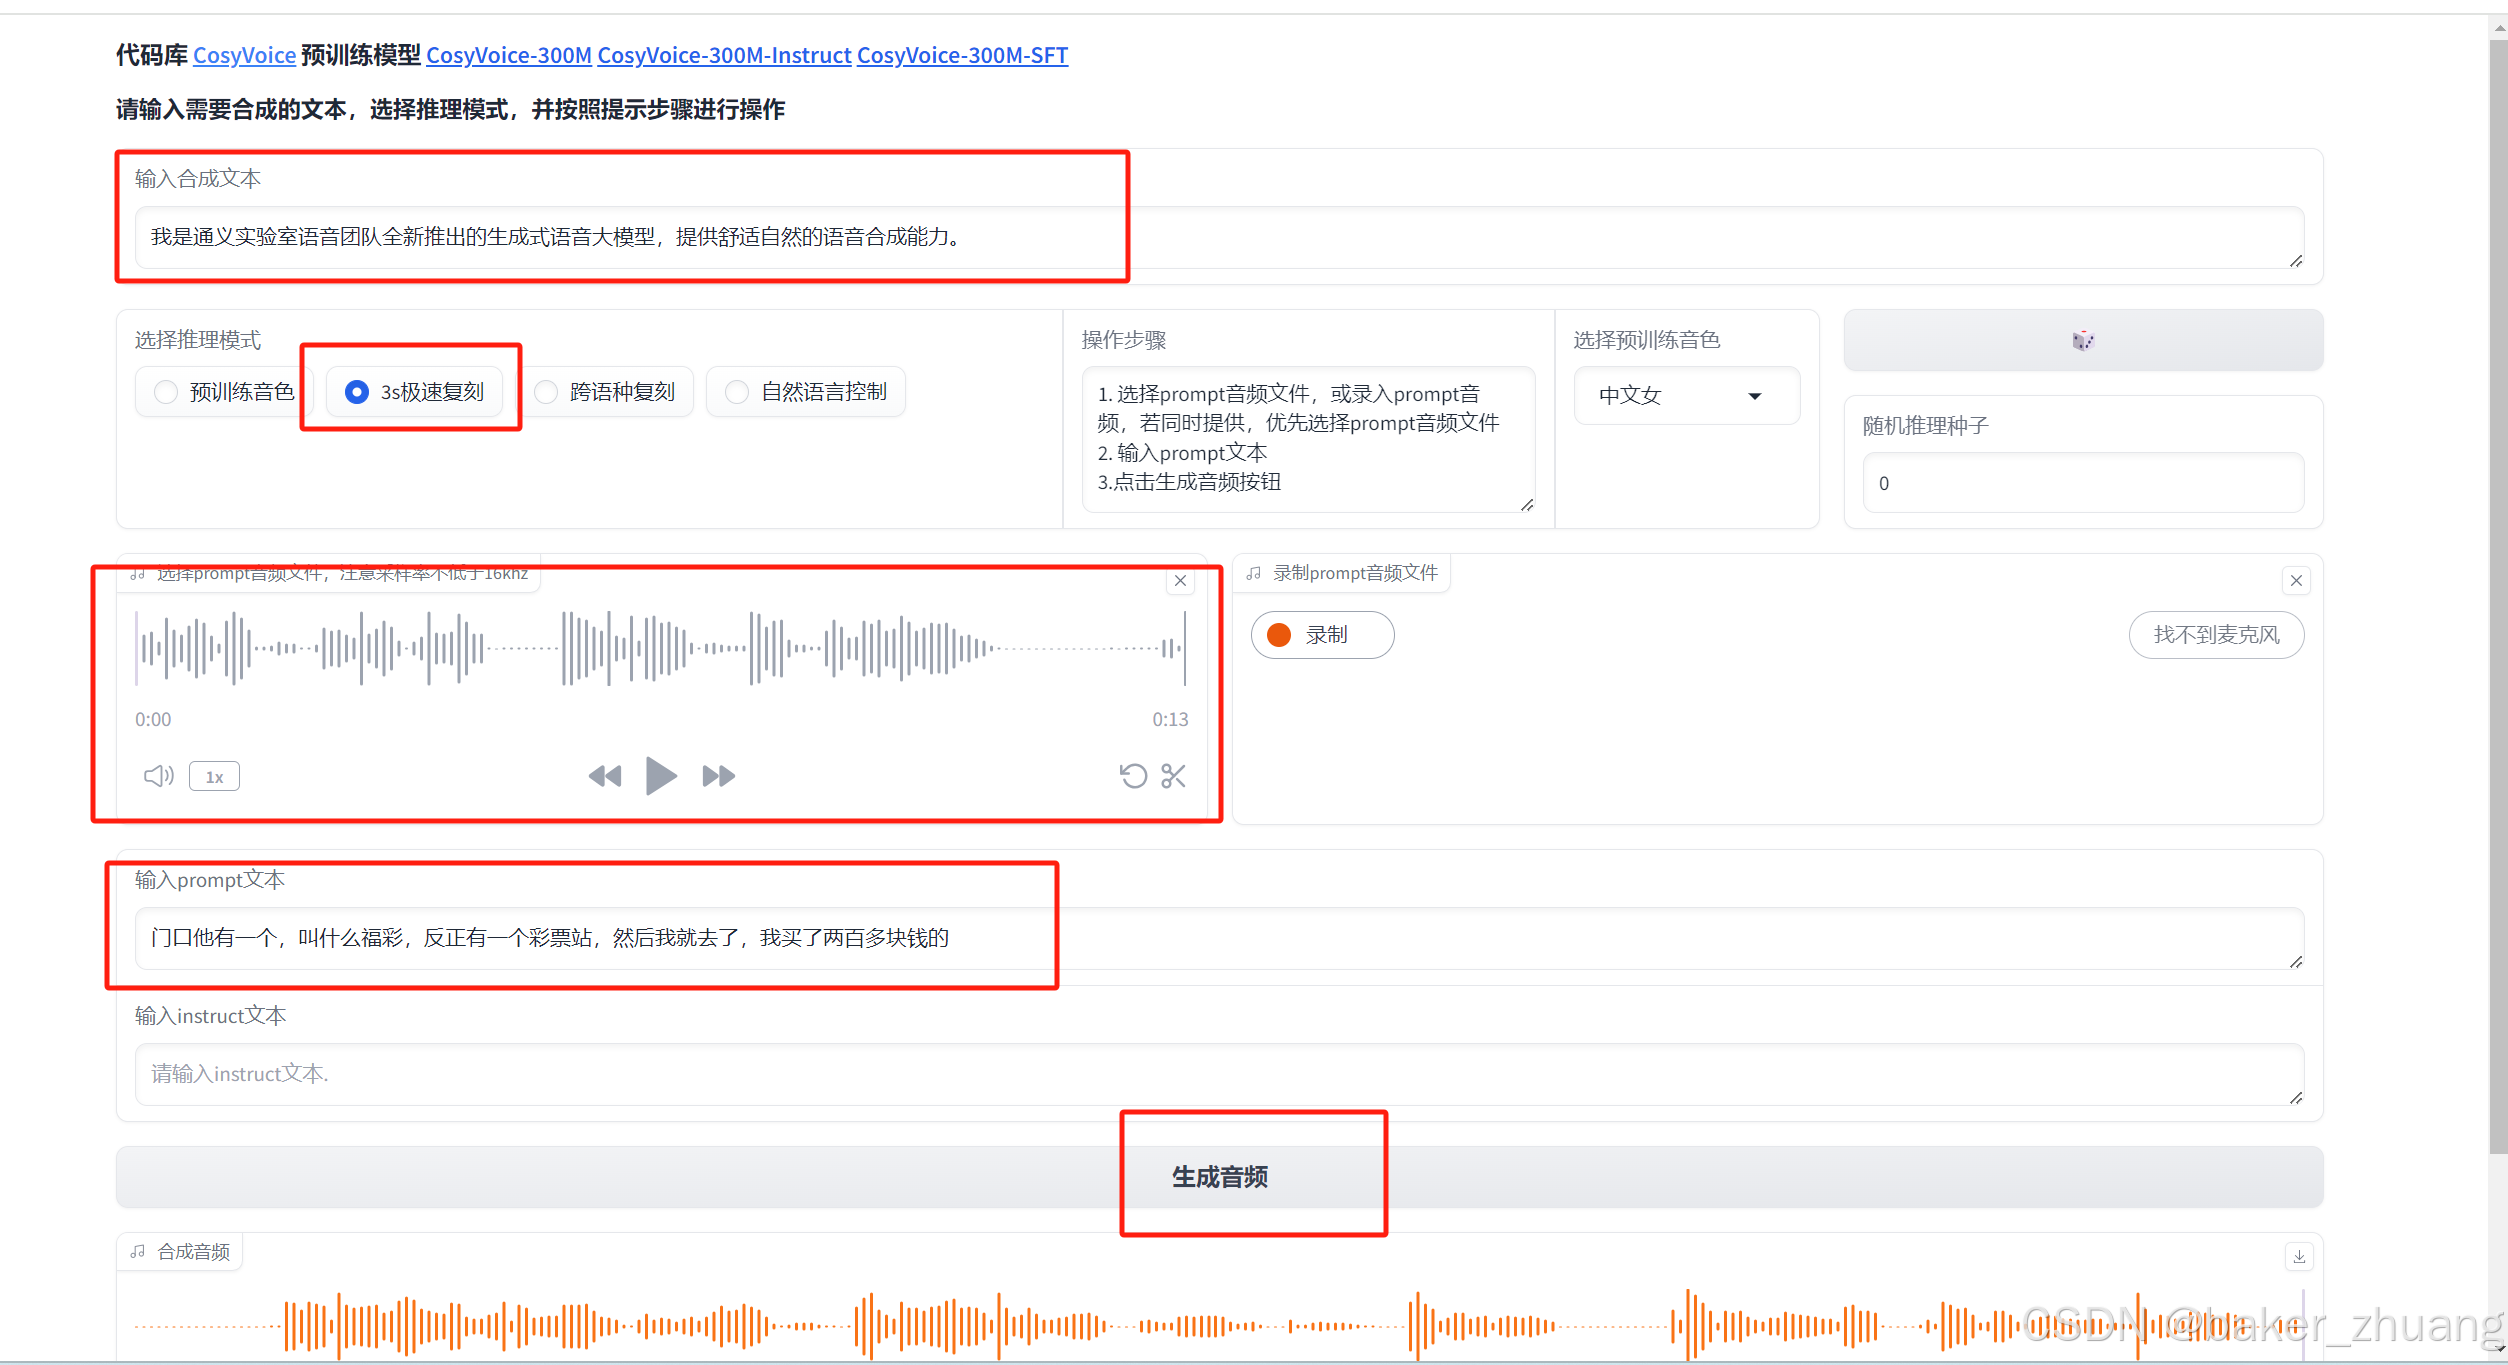Select 预训练音色 inference mode
The width and height of the screenshot is (2508, 1365).
(x=166, y=391)
